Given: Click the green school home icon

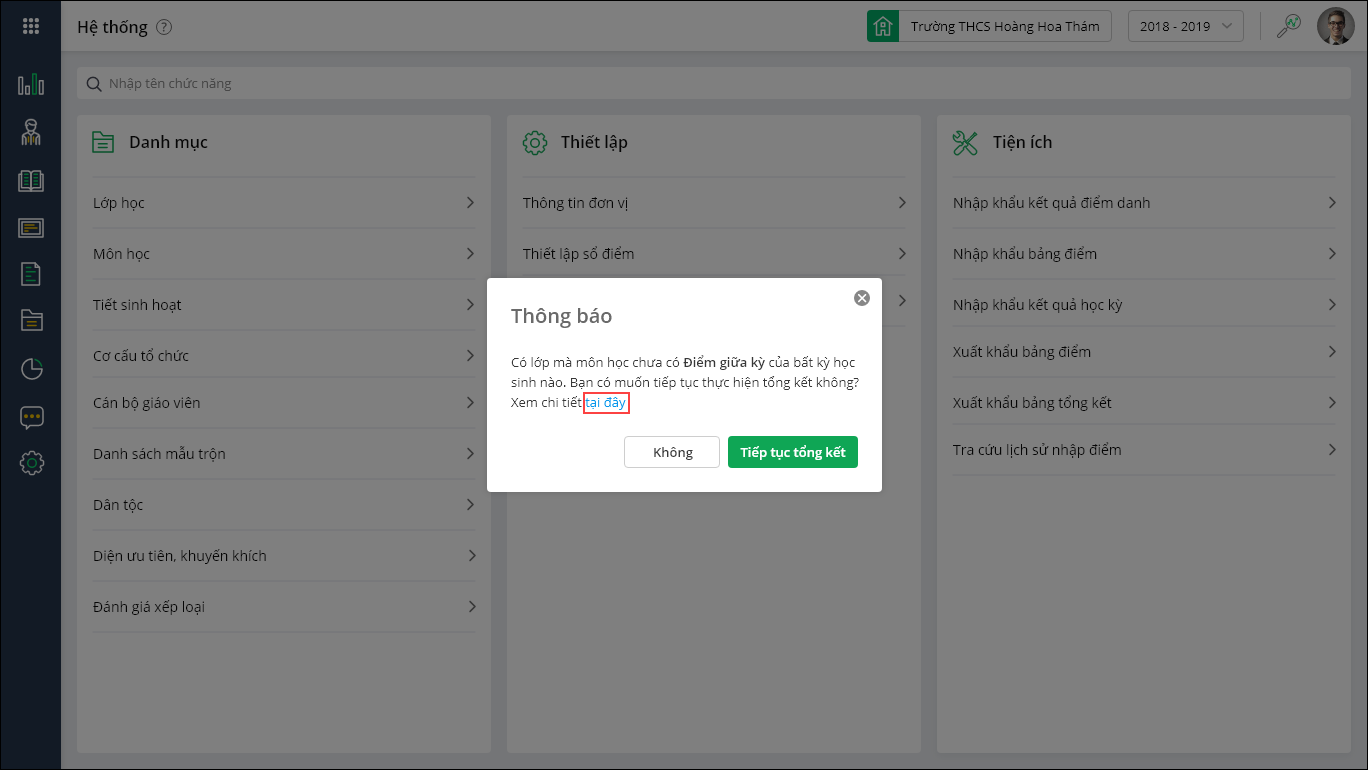Looking at the screenshot, I should (x=882, y=27).
